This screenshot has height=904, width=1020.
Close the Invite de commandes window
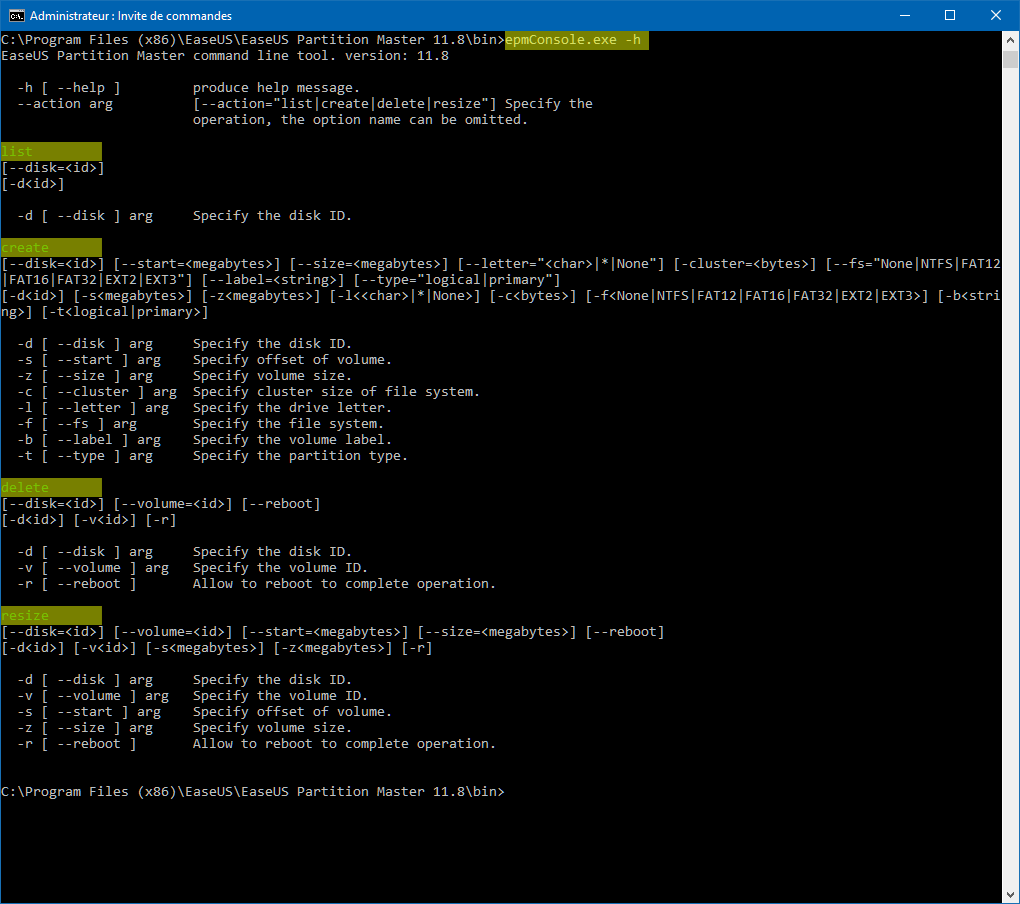(x=995, y=15)
